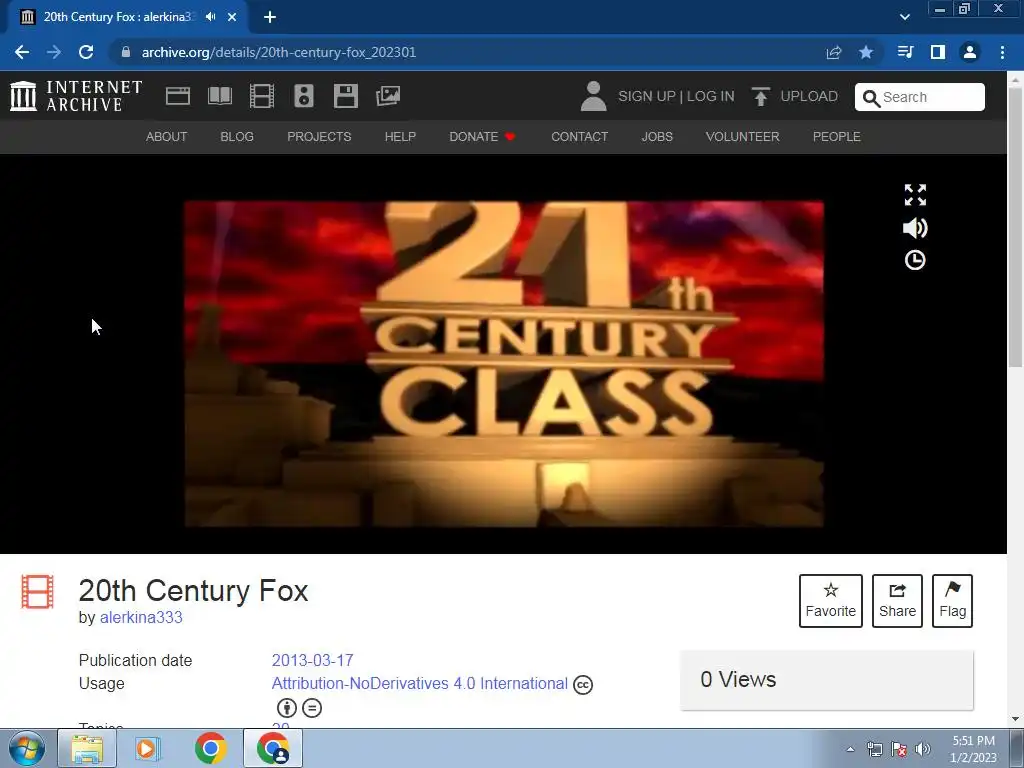
Task: Click the Attribution person license icon
Action: tap(287, 708)
